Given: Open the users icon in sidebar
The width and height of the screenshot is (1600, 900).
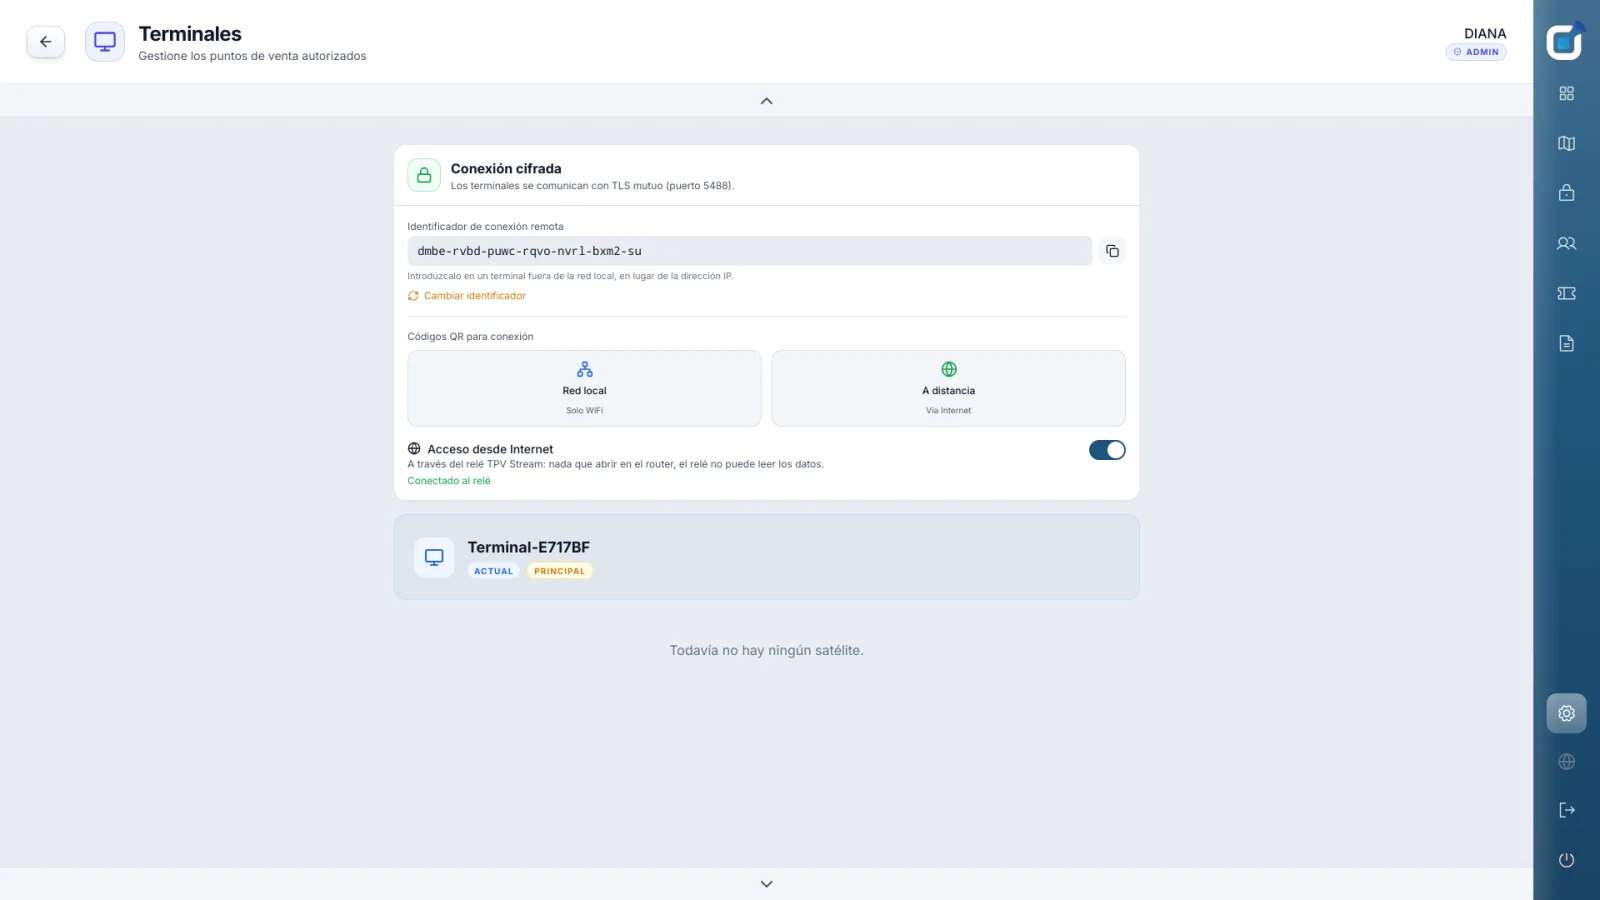Looking at the screenshot, I should [x=1567, y=243].
